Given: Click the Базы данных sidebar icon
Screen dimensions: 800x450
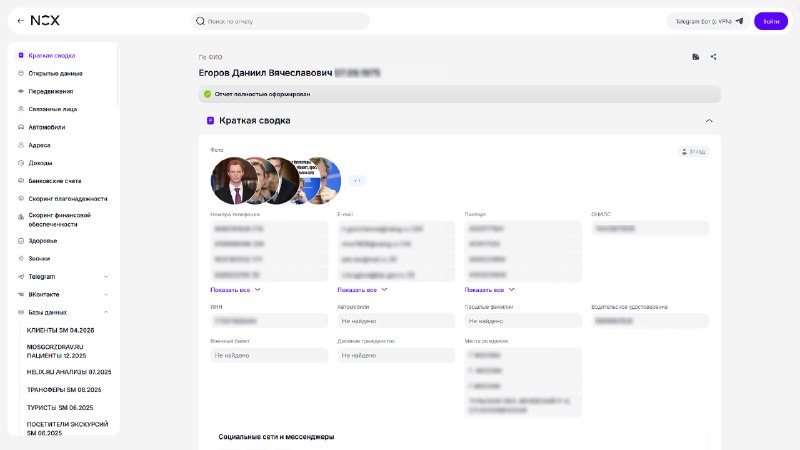Looking at the screenshot, I should [x=21, y=312].
